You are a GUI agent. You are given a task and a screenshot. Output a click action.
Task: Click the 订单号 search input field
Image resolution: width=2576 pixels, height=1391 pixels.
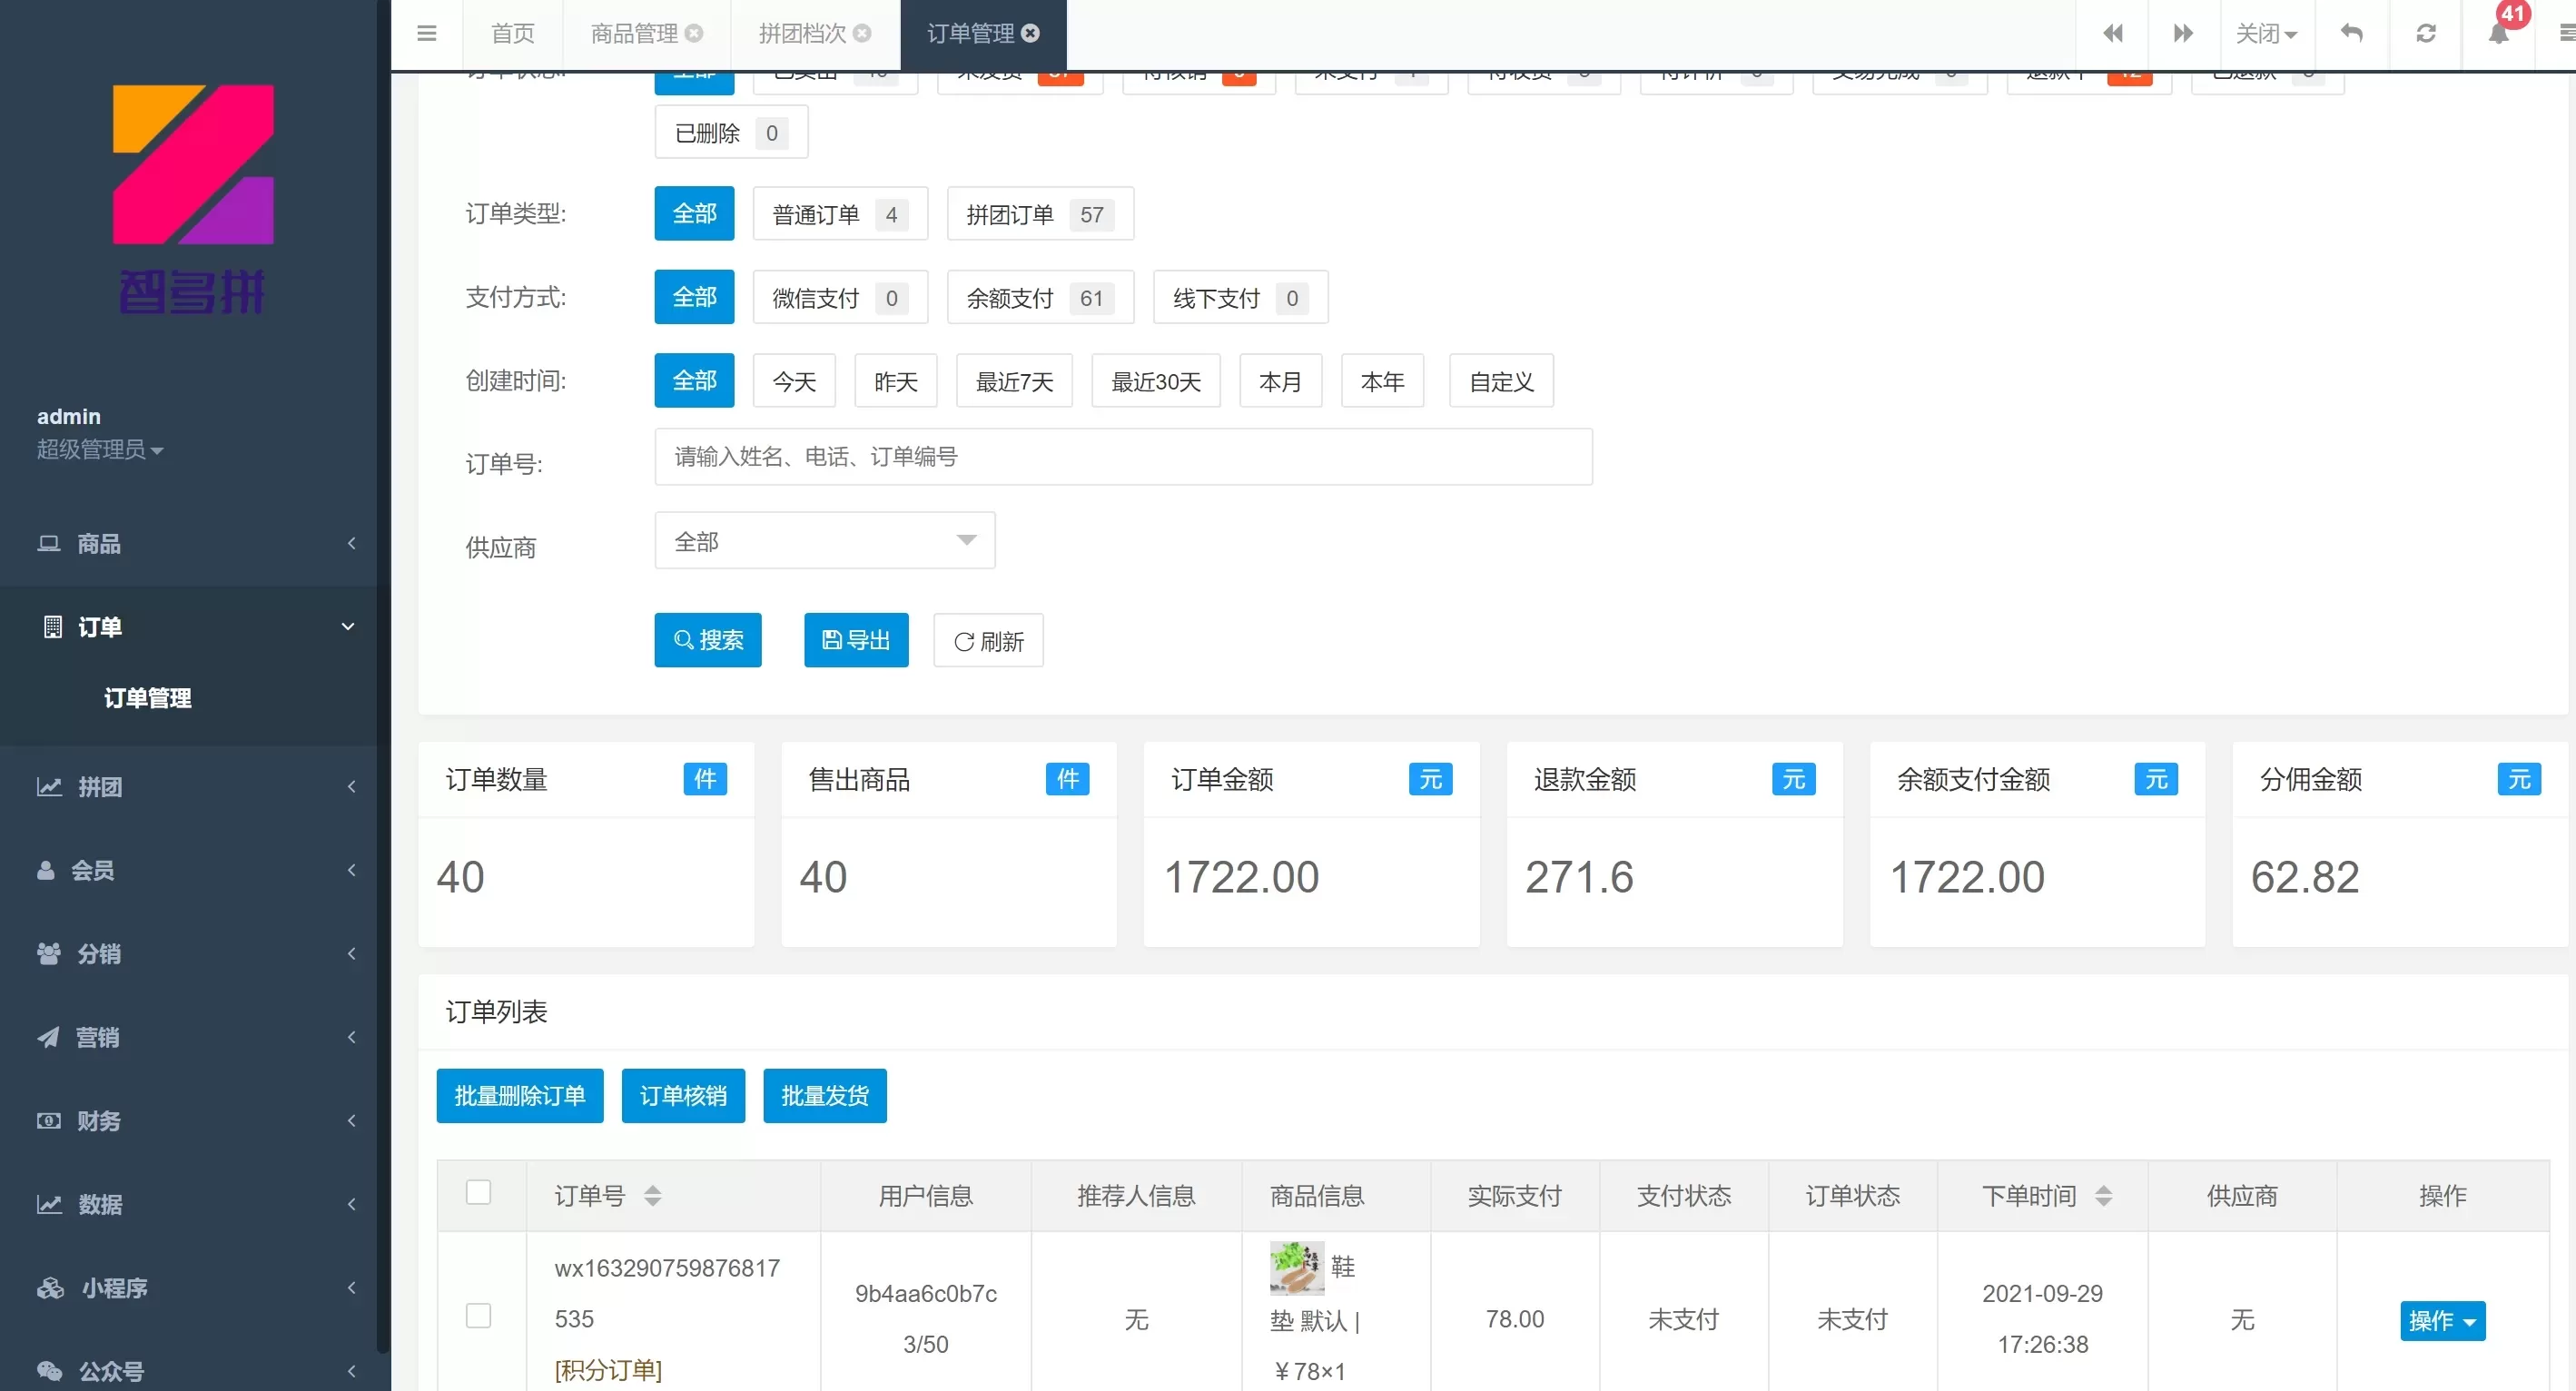coord(1122,457)
